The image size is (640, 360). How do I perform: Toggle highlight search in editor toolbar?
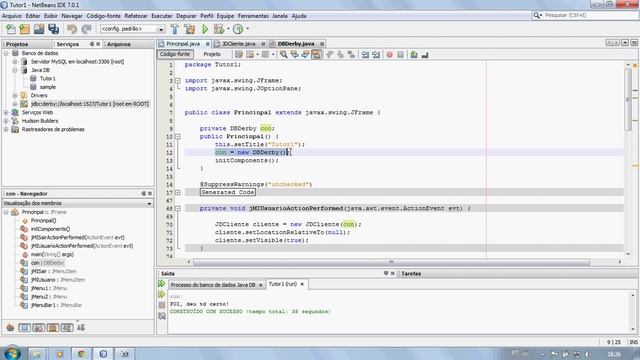pyautogui.click(x=316, y=54)
